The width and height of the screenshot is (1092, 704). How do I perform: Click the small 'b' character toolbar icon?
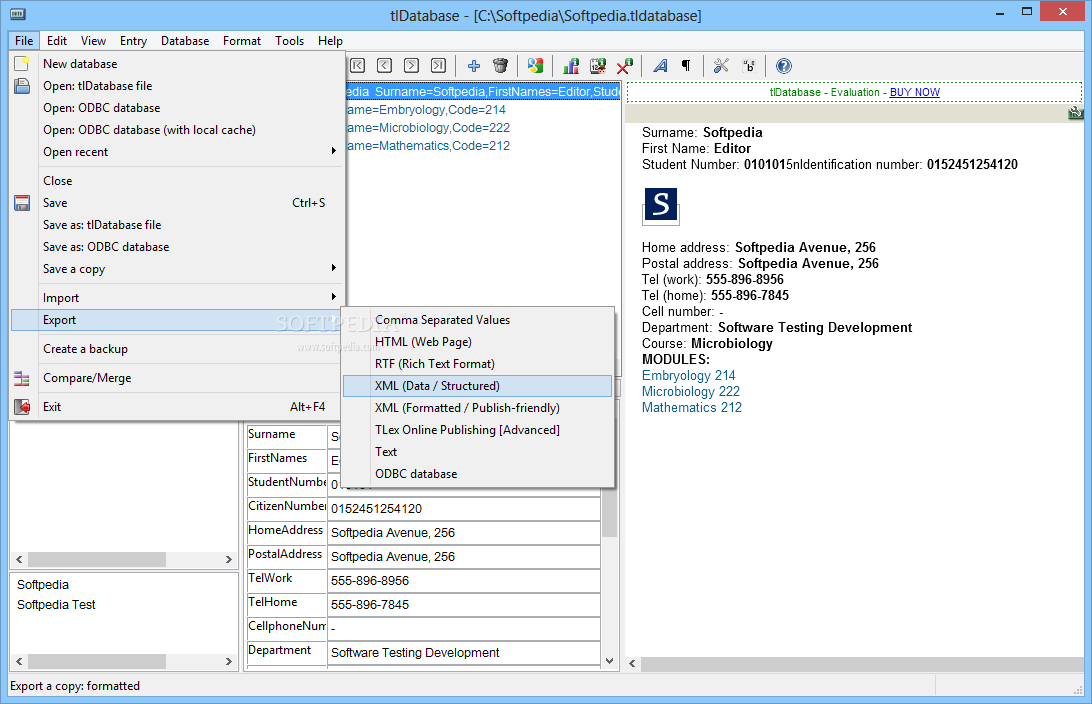pos(749,66)
